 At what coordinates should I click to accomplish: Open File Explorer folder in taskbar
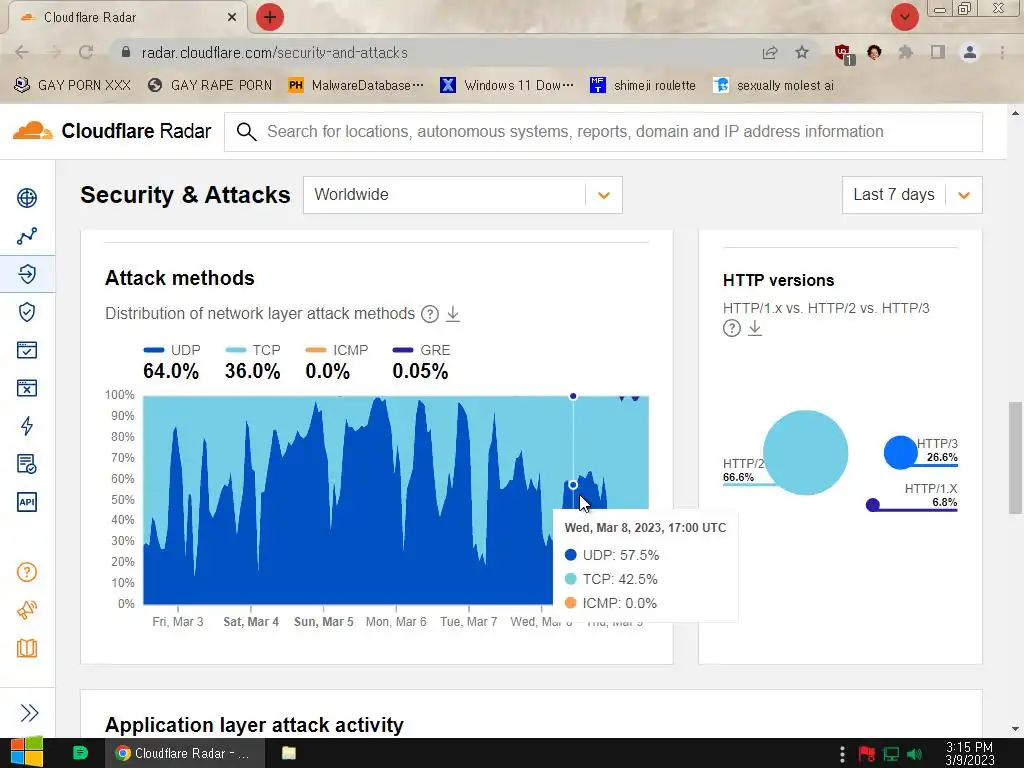click(x=289, y=753)
